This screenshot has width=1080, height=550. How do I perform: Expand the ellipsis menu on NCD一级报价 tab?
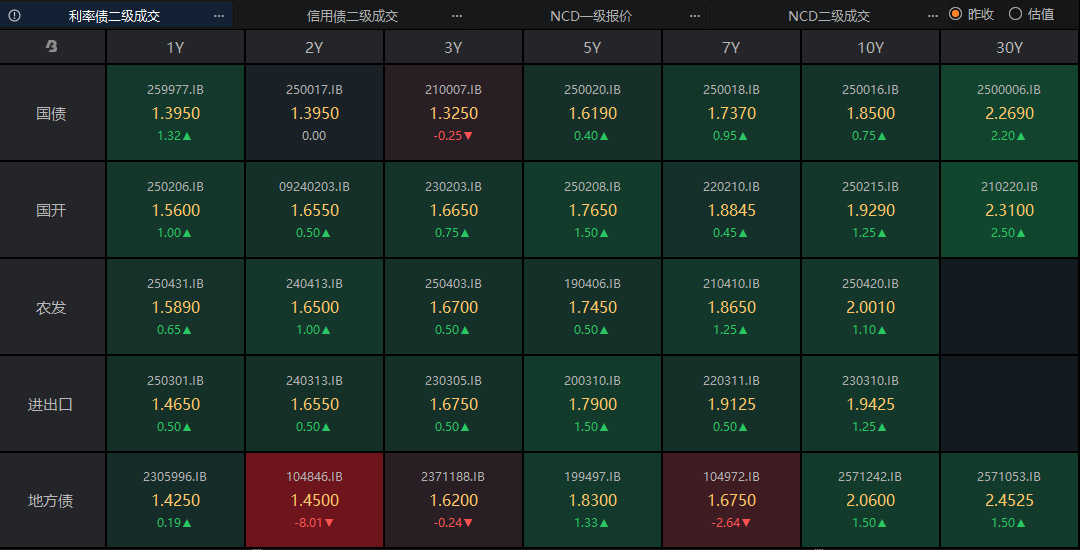click(695, 15)
